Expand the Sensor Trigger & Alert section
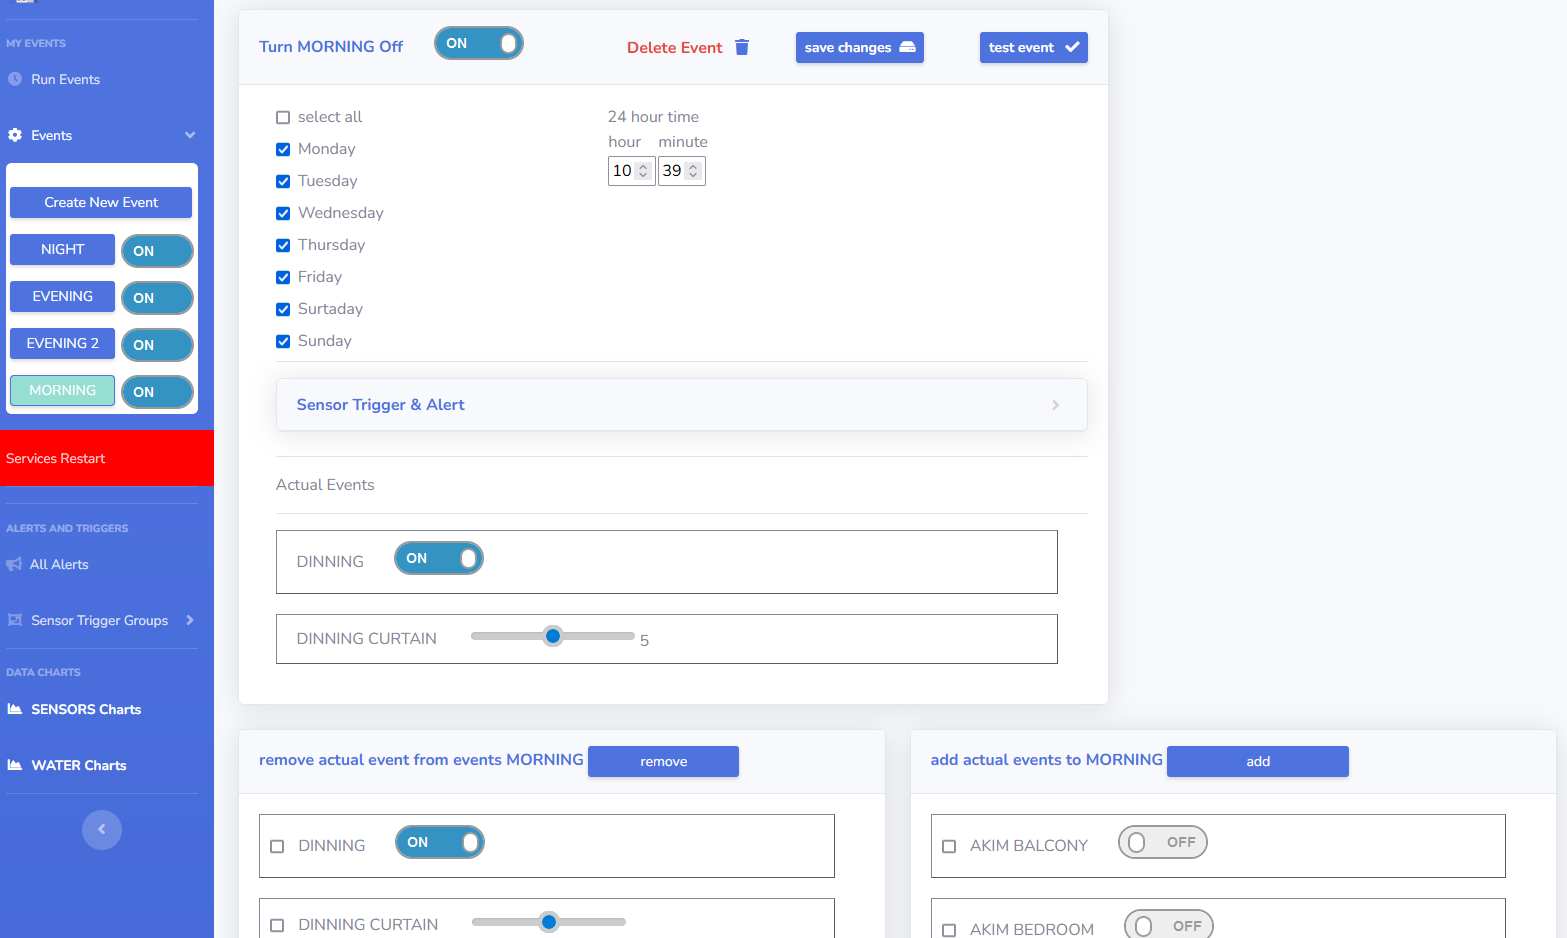Image resolution: width=1567 pixels, height=938 pixels. click(x=681, y=405)
